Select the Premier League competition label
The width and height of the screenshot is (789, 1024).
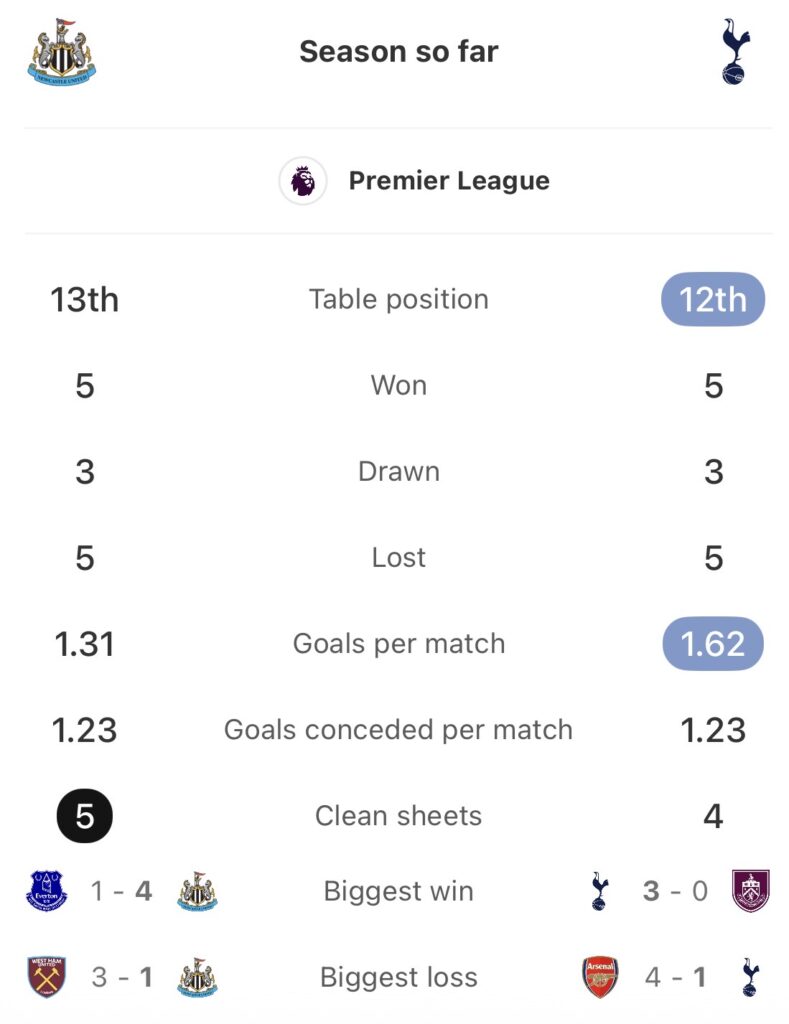point(449,181)
